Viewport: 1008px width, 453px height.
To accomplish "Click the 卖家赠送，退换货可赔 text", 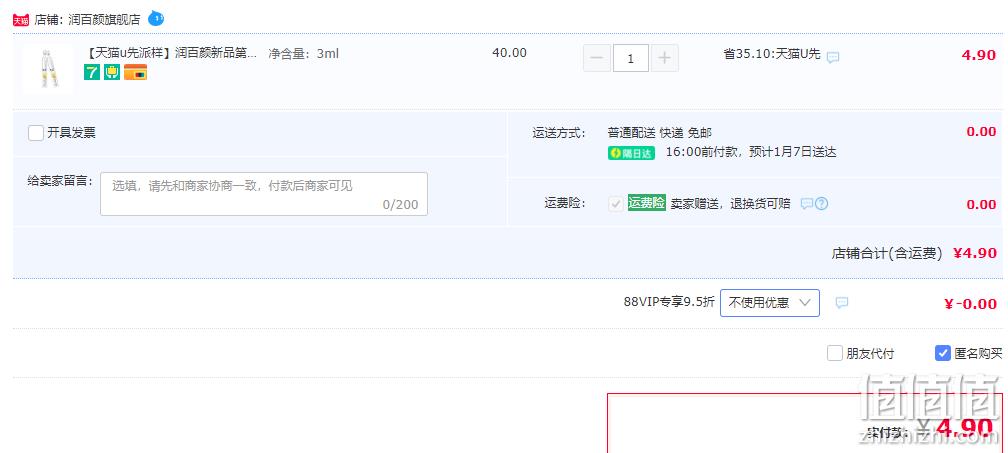I will 731,204.
